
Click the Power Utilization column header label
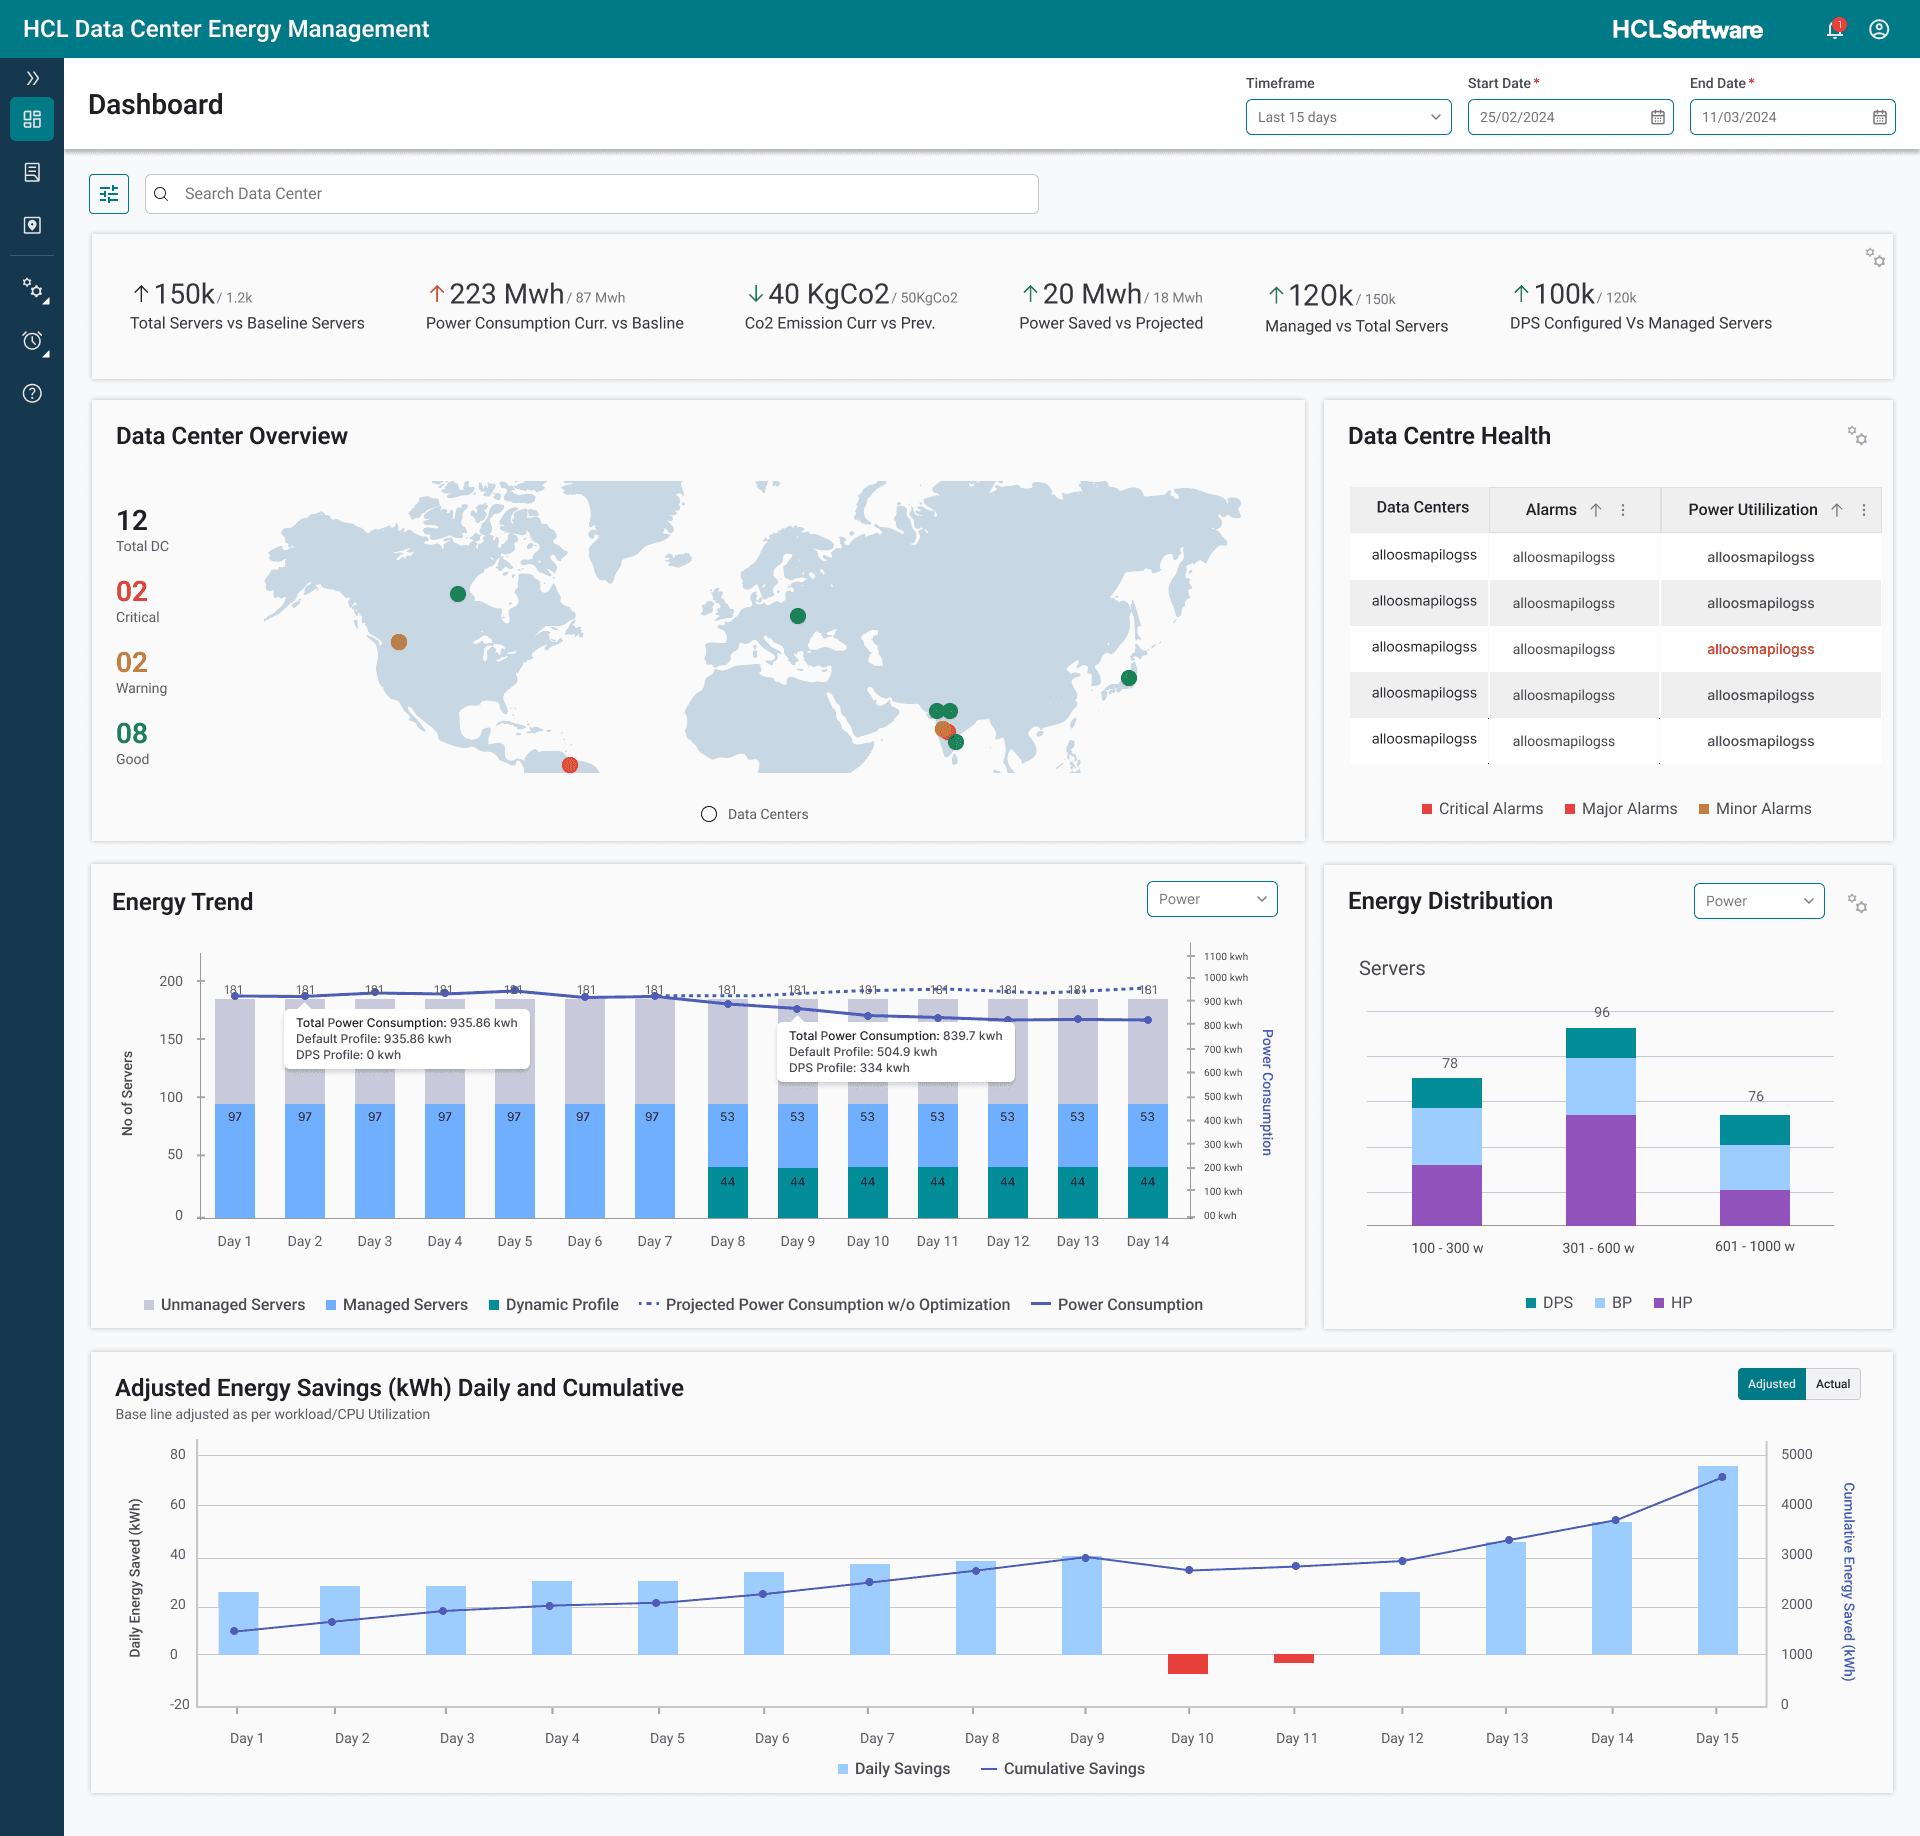tap(1752, 510)
